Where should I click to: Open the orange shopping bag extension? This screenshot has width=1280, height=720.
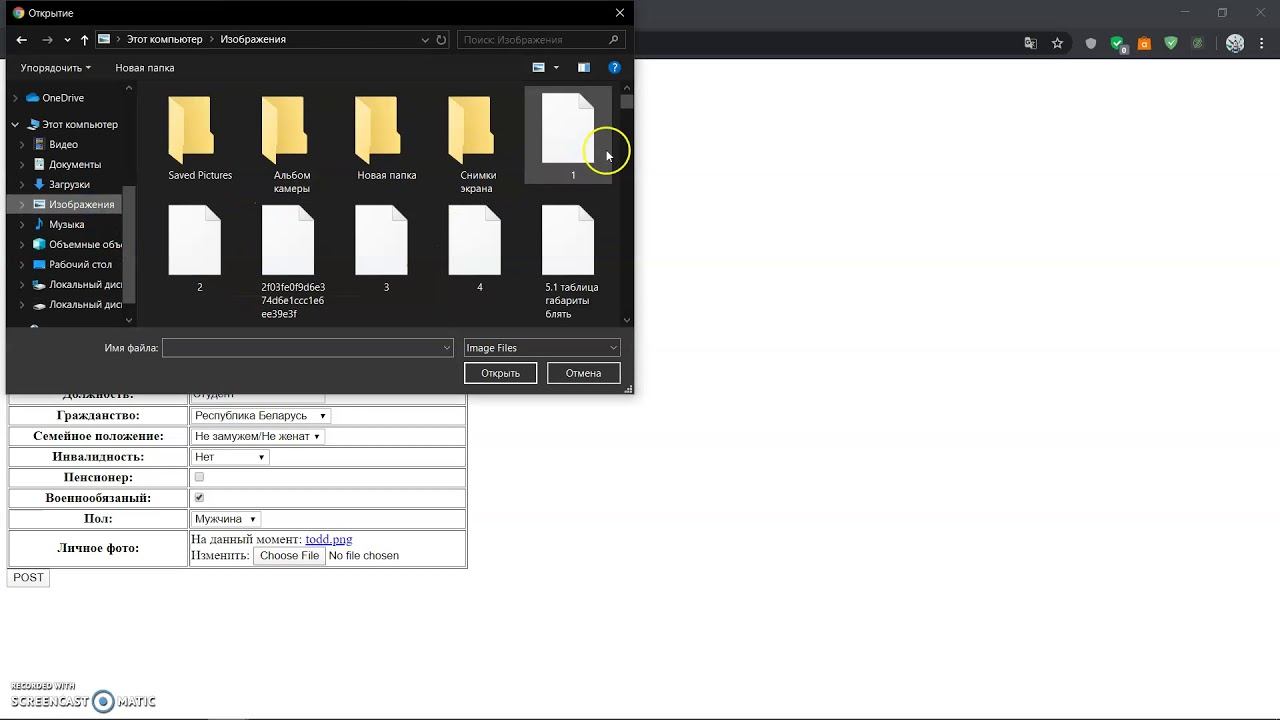[x=1144, y=43]
